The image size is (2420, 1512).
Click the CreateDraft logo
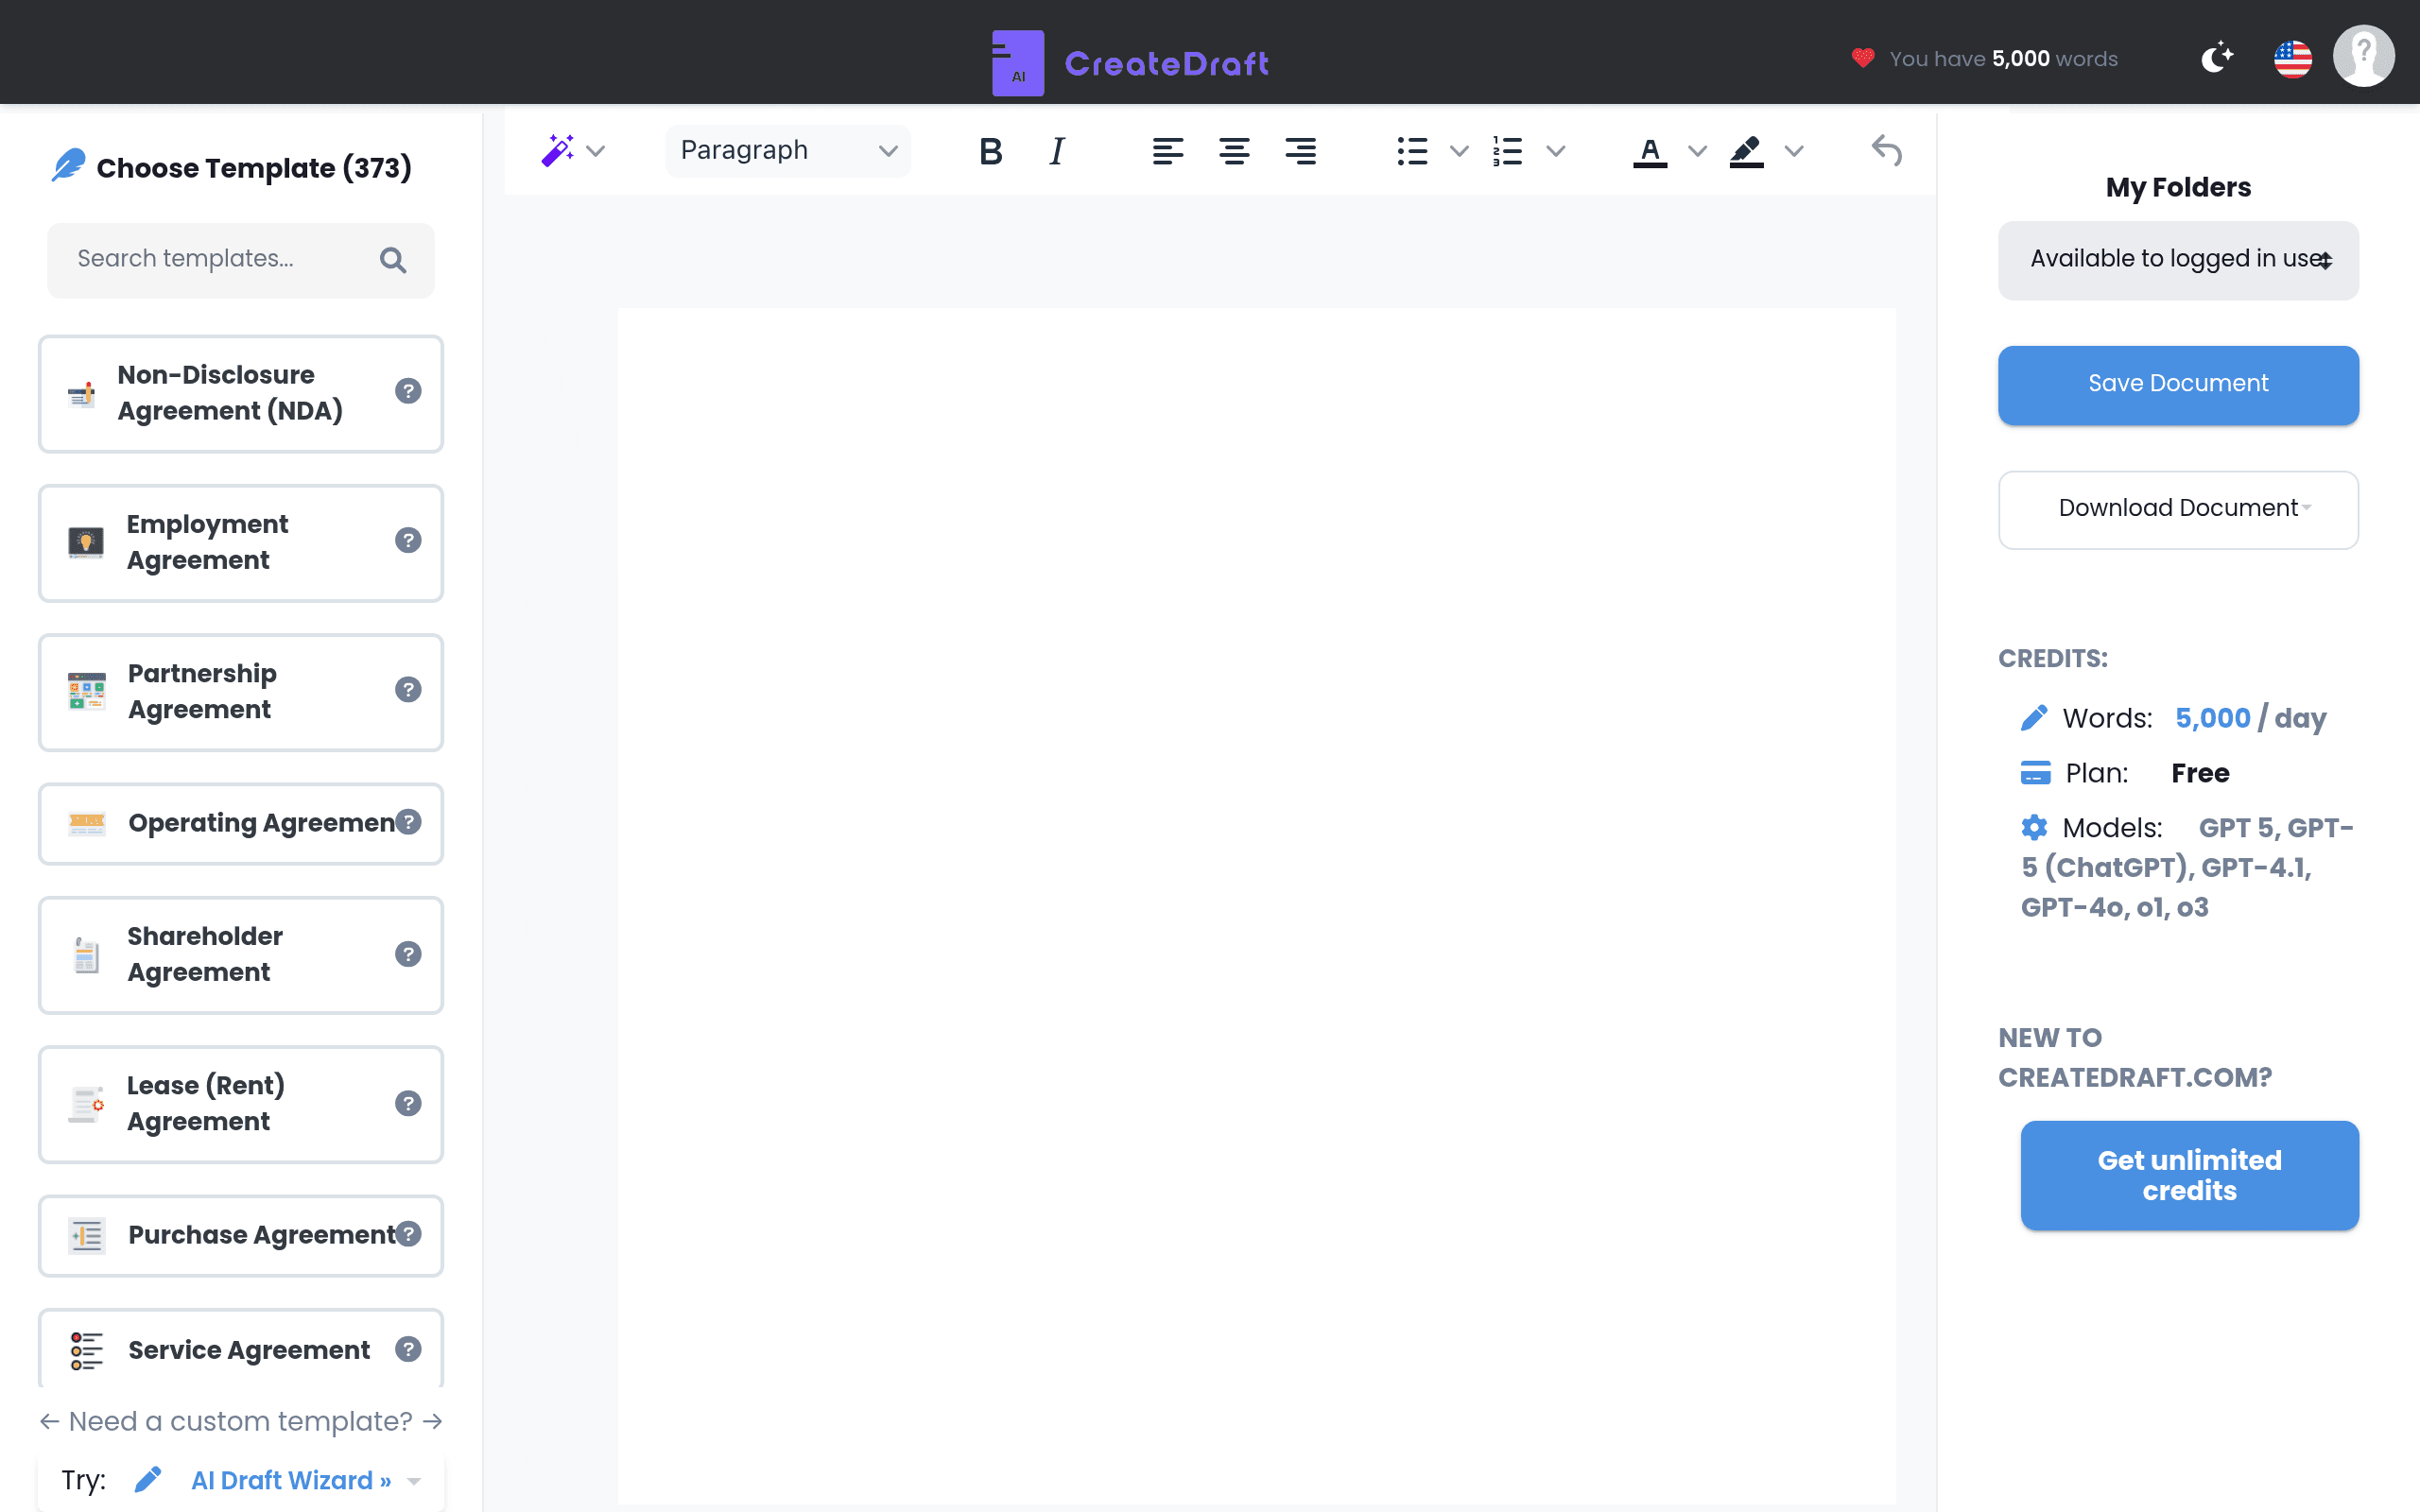click(x=1130, y=63)
